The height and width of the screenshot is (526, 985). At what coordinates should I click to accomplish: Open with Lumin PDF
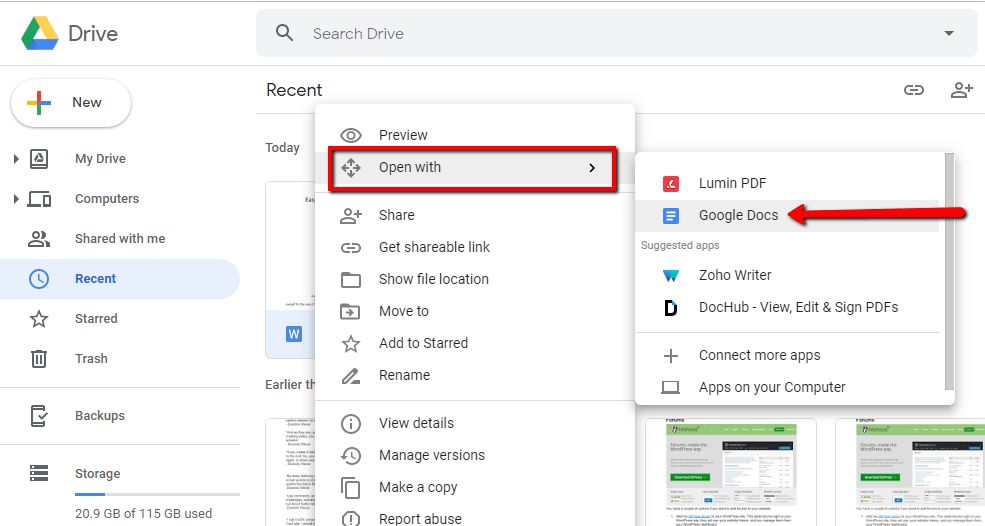[x=787, y=184]
